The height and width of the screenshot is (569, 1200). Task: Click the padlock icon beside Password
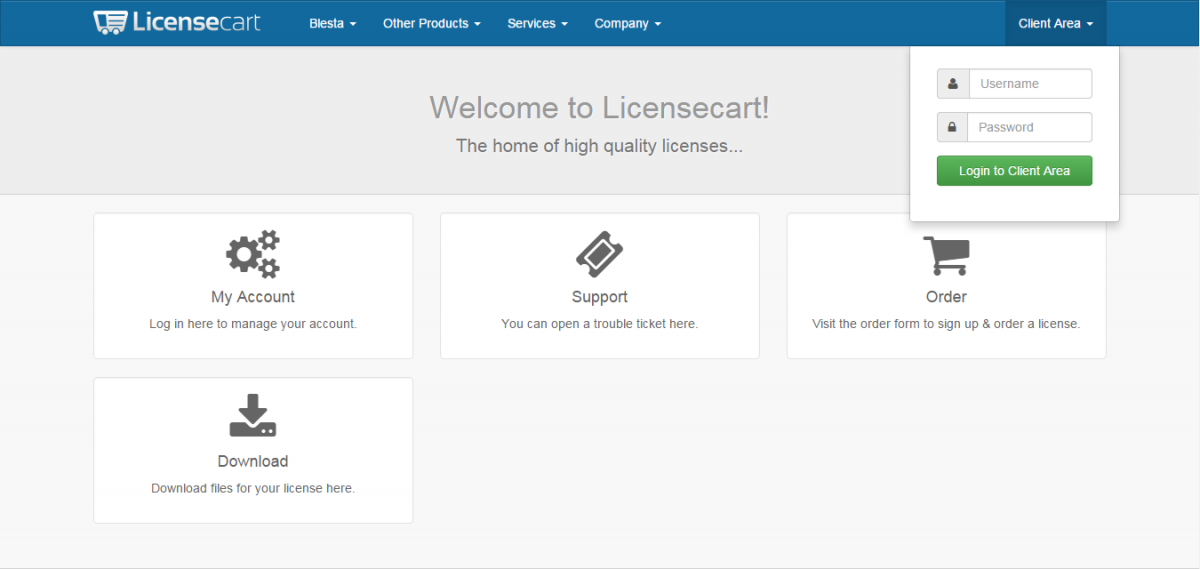click(952, 127)
